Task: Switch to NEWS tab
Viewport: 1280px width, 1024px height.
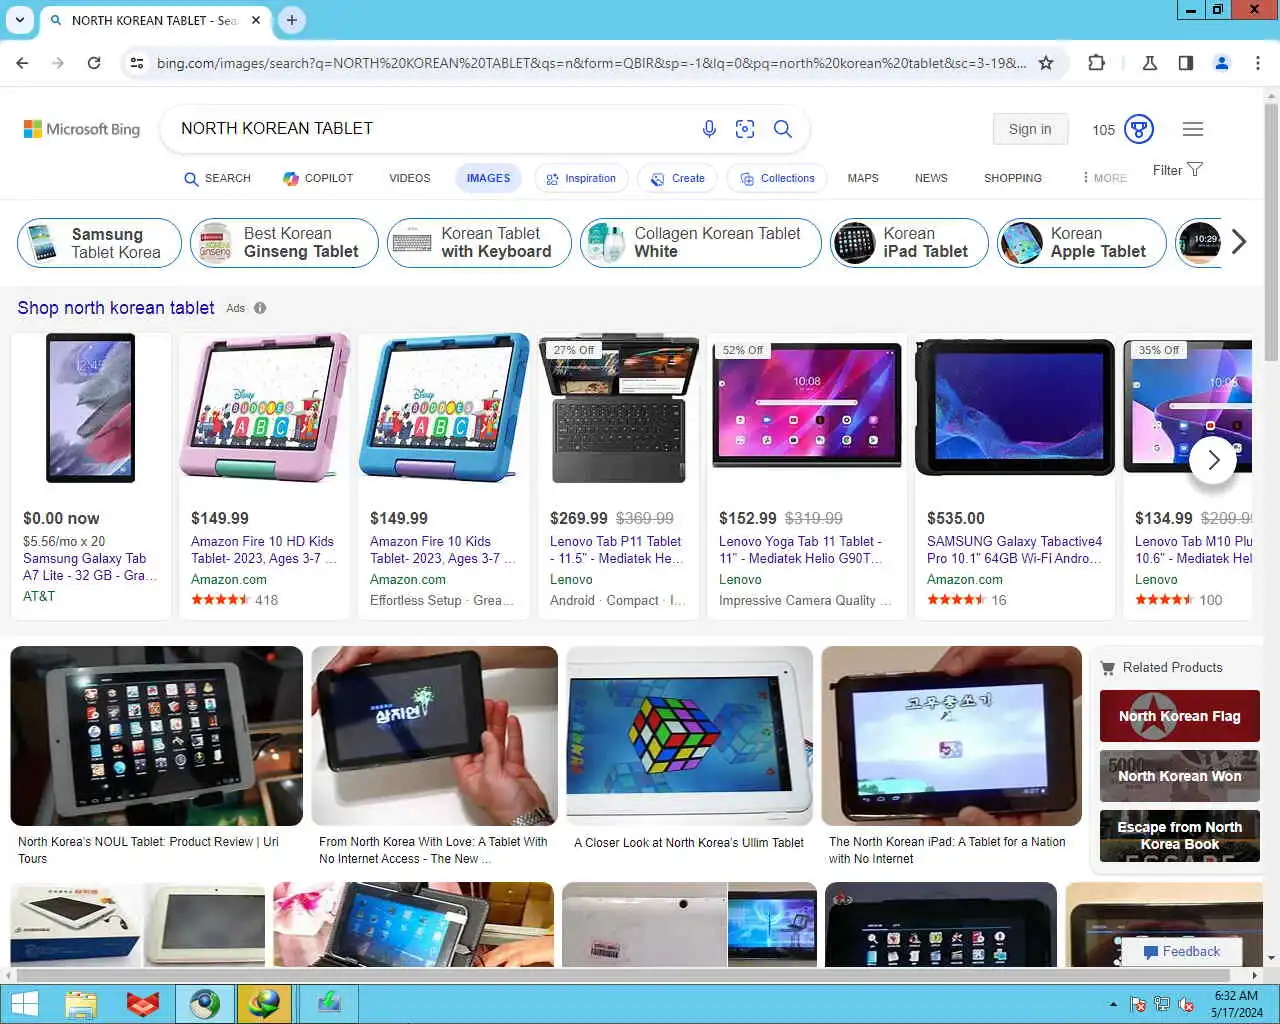Action: click(931, 178)
